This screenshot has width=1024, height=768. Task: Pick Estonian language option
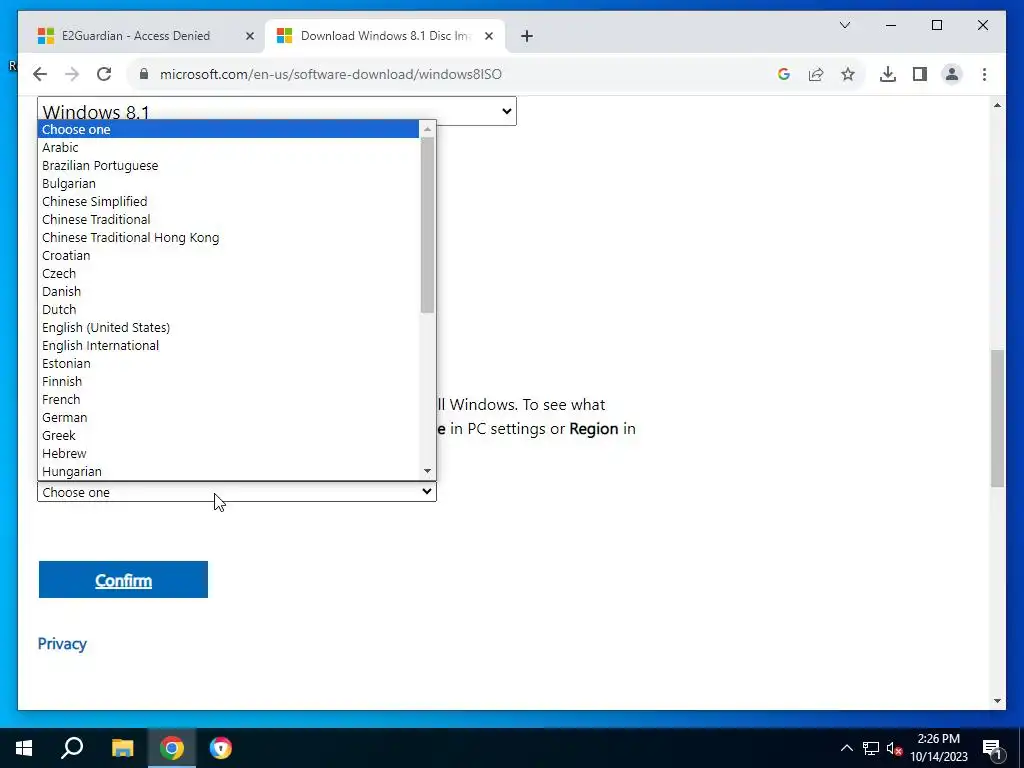[x=229, y=363]
